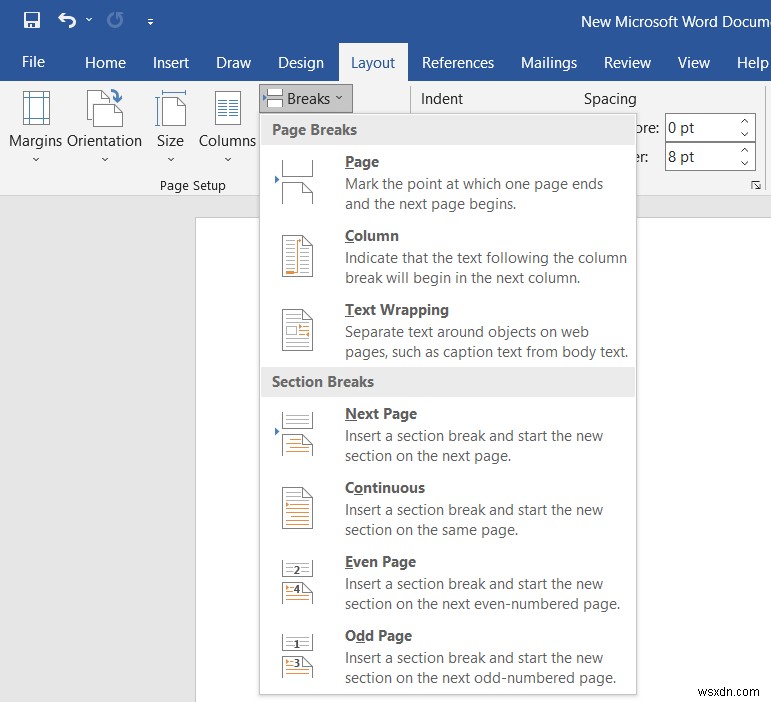Switch to the Home tab
771x702 pixels.
point(105,62)
